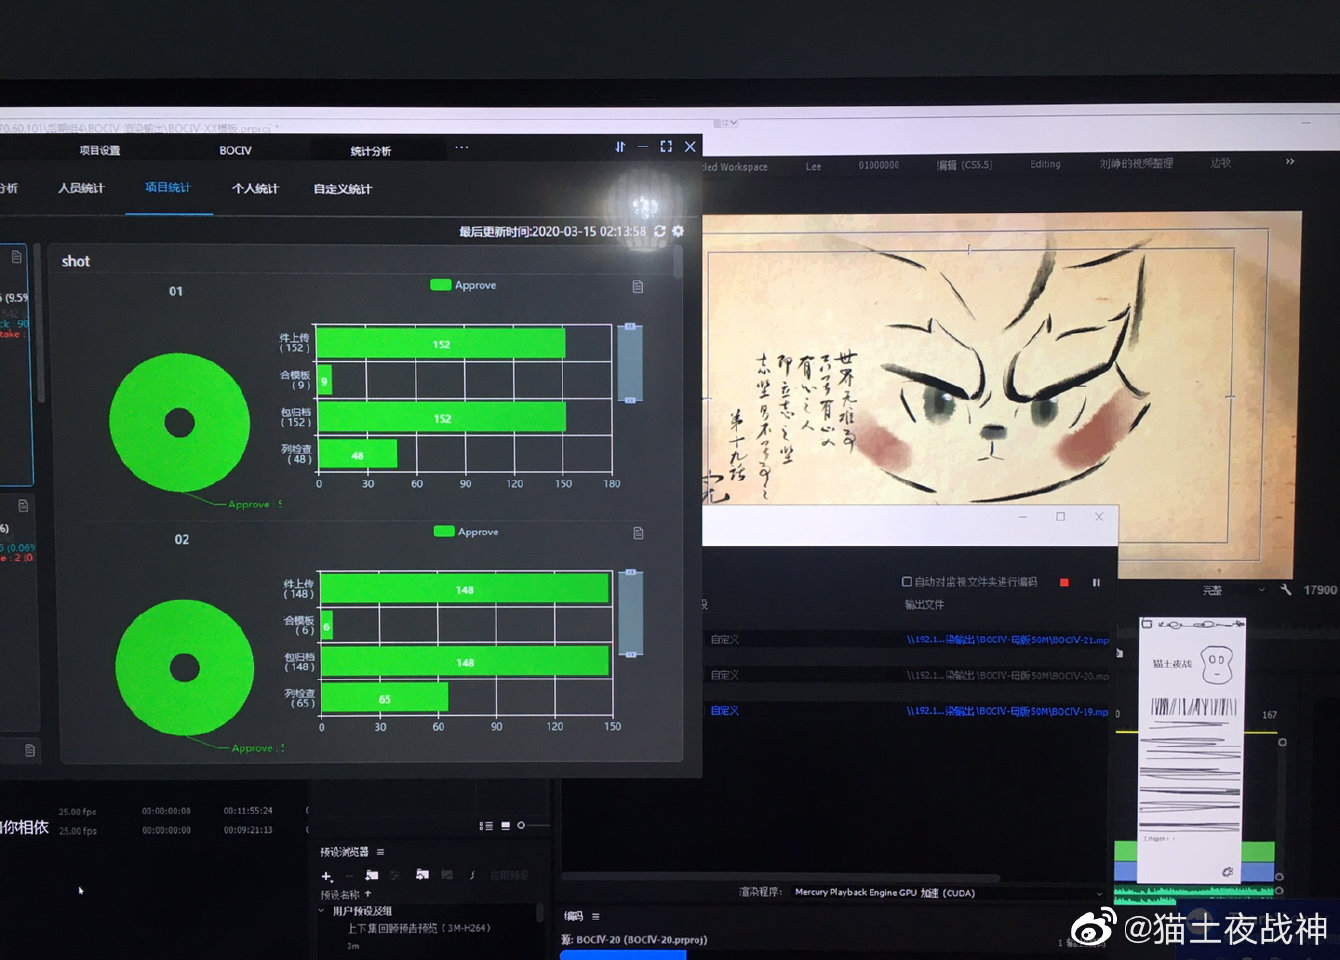
Task: Select the Editing workspace in Premiere
Action: (x=1046, y=164)
